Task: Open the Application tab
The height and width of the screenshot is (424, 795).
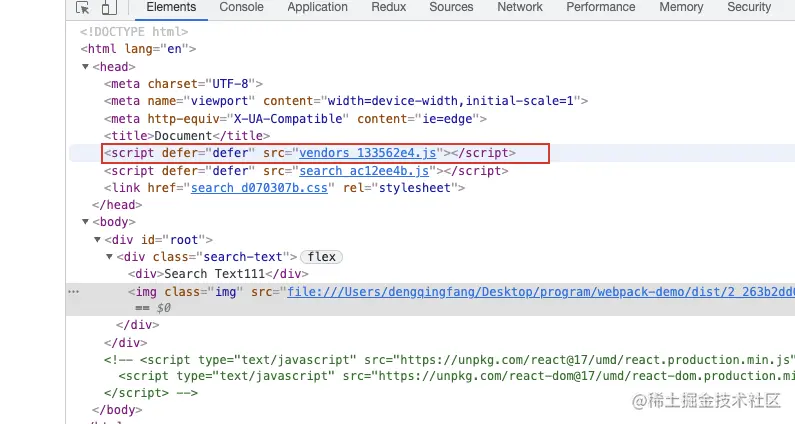Action: pos(317,7)
